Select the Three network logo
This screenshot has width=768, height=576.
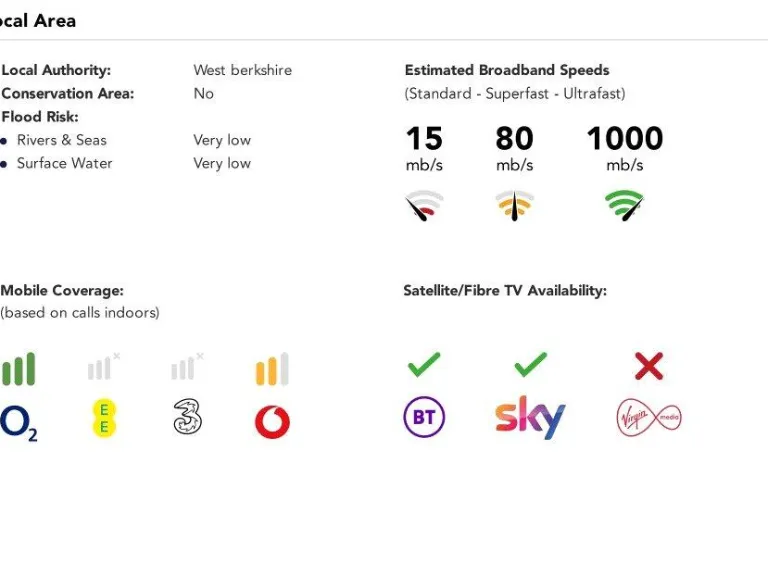tap(188, 417)
